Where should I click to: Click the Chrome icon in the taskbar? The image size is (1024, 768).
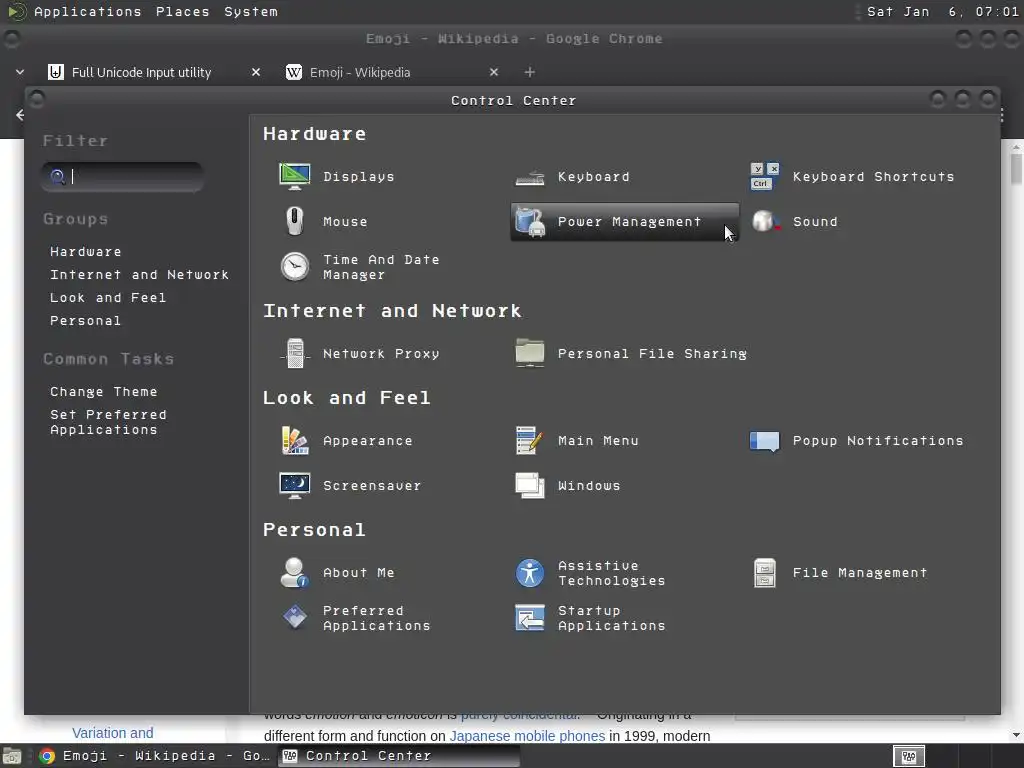[x=46, y=756]
